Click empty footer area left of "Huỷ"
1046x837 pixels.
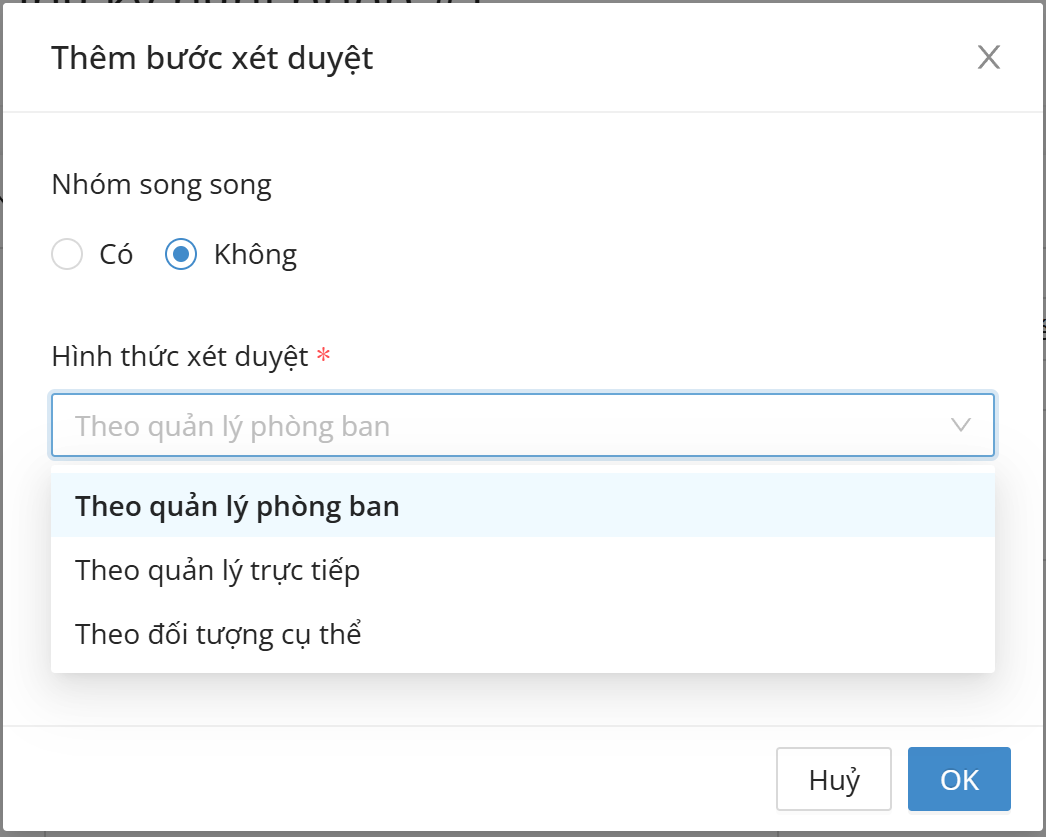[x=400, y=779]
